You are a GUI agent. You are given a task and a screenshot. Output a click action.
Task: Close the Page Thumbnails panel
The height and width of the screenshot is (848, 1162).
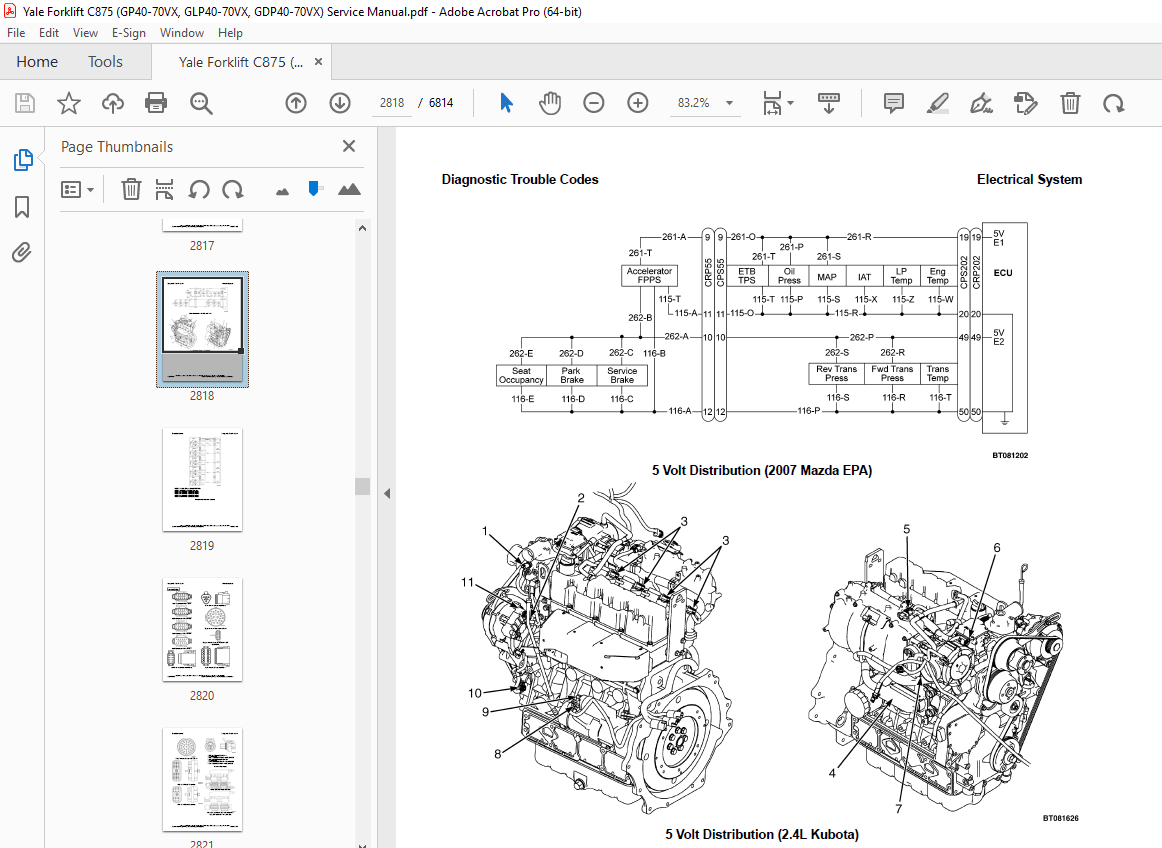[349, 146]
